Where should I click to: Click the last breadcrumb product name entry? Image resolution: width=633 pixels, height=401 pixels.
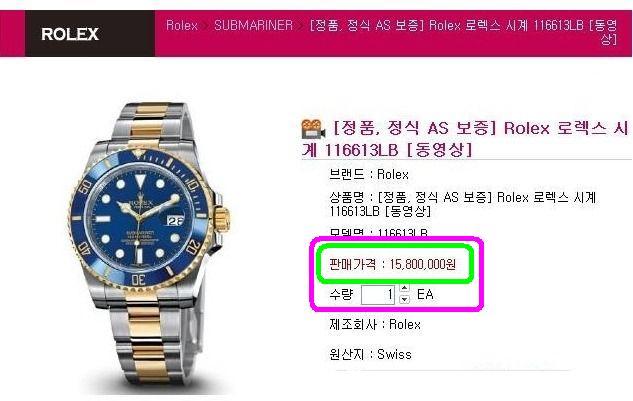click(x=463, y=31)
